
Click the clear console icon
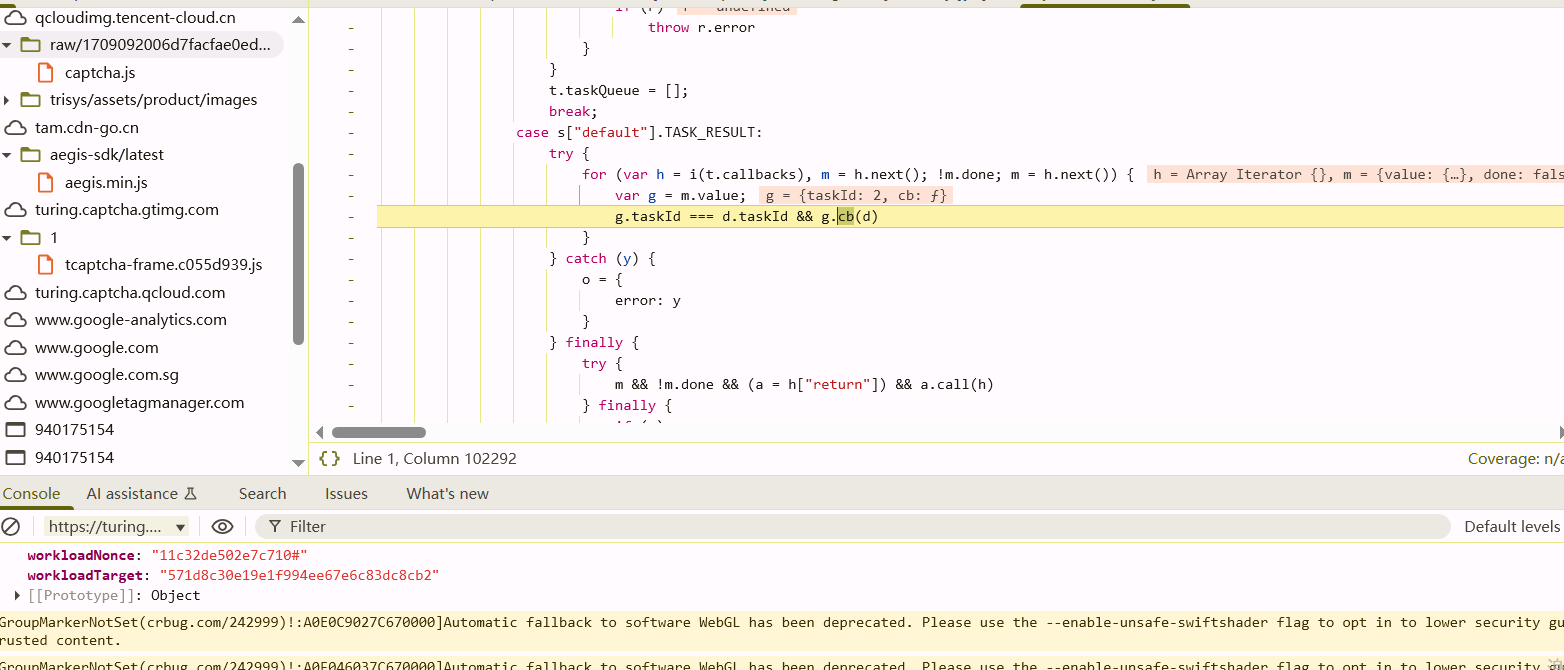click(11, 527)
